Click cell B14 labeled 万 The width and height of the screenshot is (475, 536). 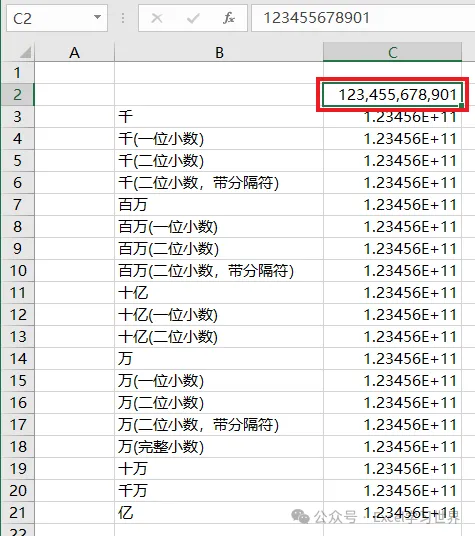219,359
